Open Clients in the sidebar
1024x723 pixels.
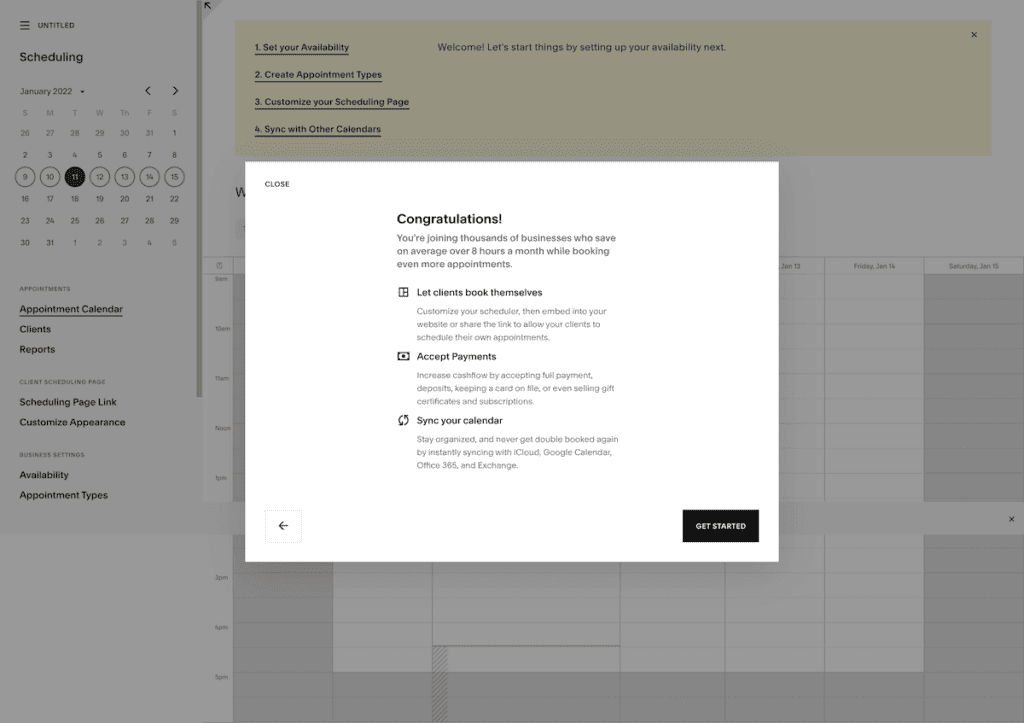point(35,329)
